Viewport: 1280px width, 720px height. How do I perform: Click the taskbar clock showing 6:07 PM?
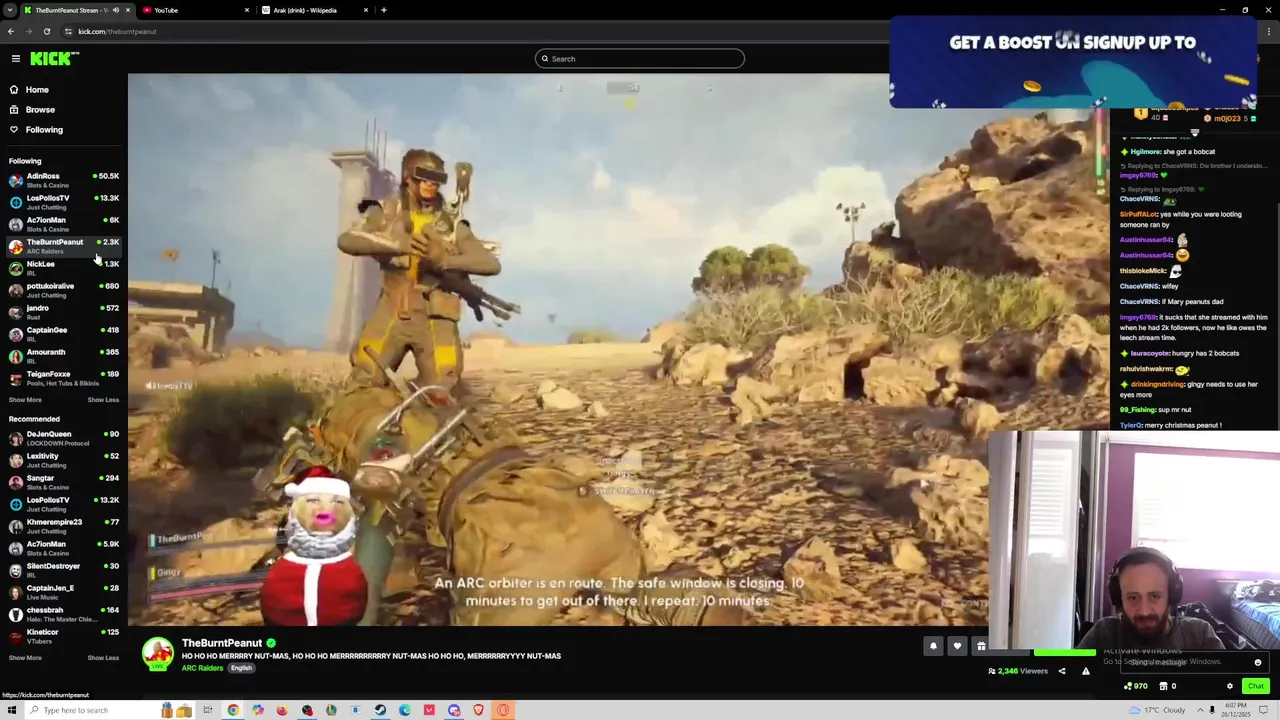(1234, 710)
